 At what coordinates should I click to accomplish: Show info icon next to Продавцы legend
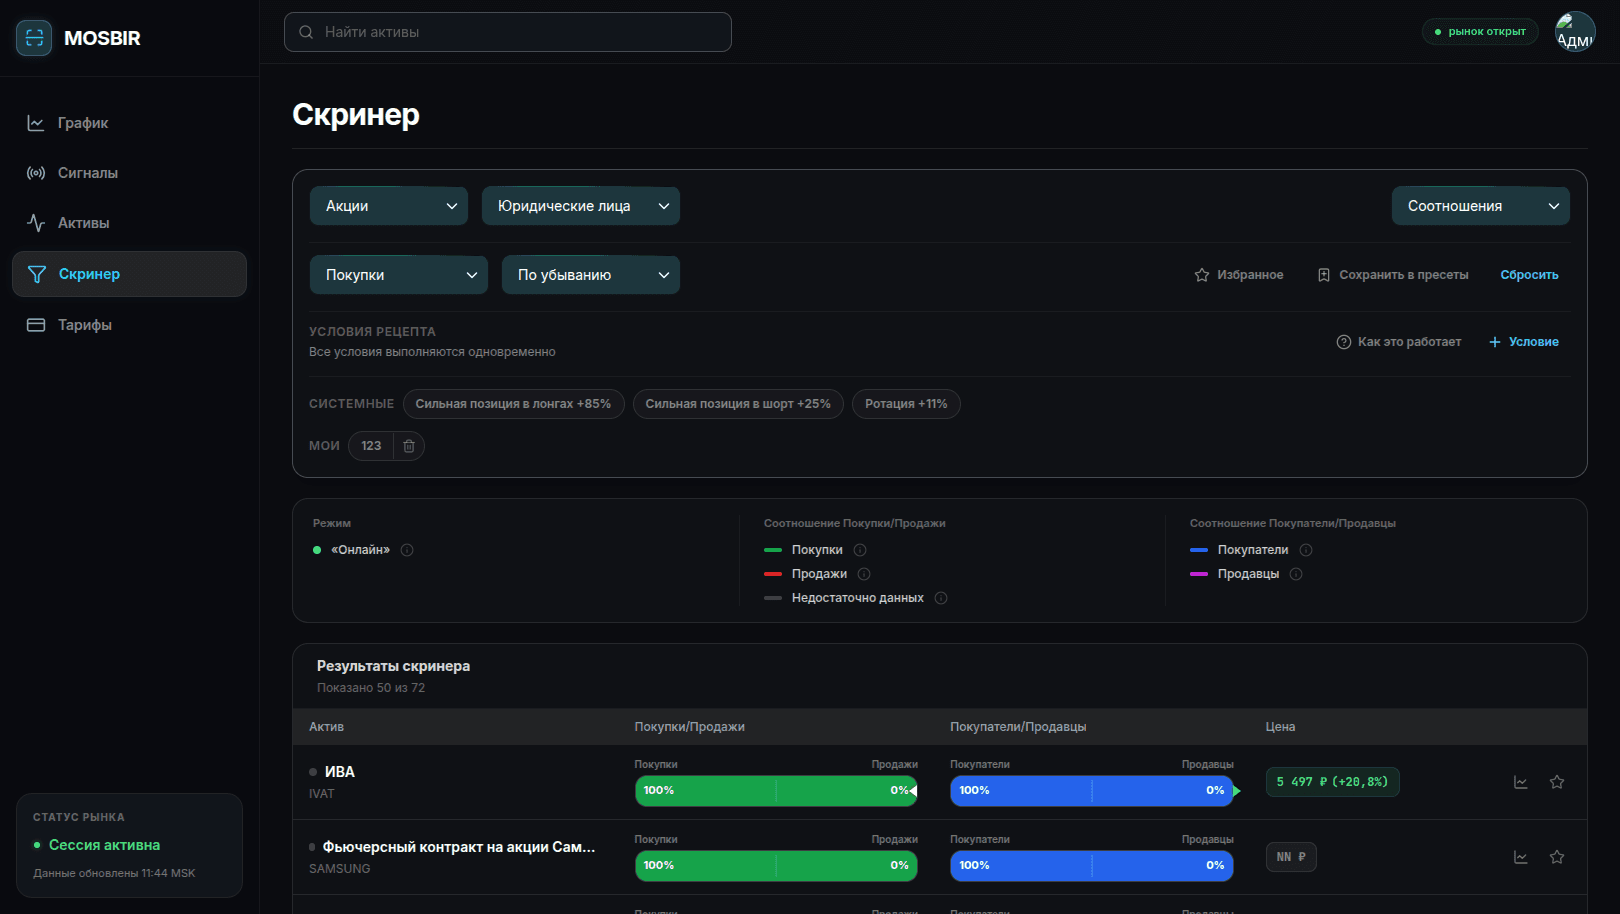click(1296, 574)
